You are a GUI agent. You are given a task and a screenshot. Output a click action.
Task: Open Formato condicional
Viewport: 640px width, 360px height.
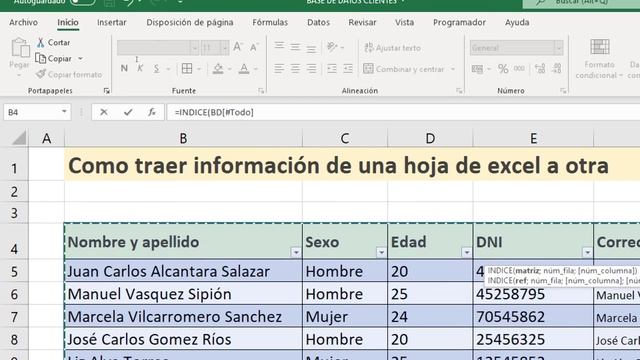599,58
